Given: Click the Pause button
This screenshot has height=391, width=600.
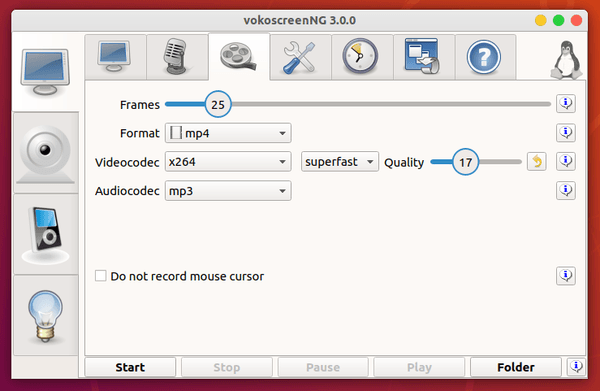Looking at the screenshot, I should click(x=323, y=367).
